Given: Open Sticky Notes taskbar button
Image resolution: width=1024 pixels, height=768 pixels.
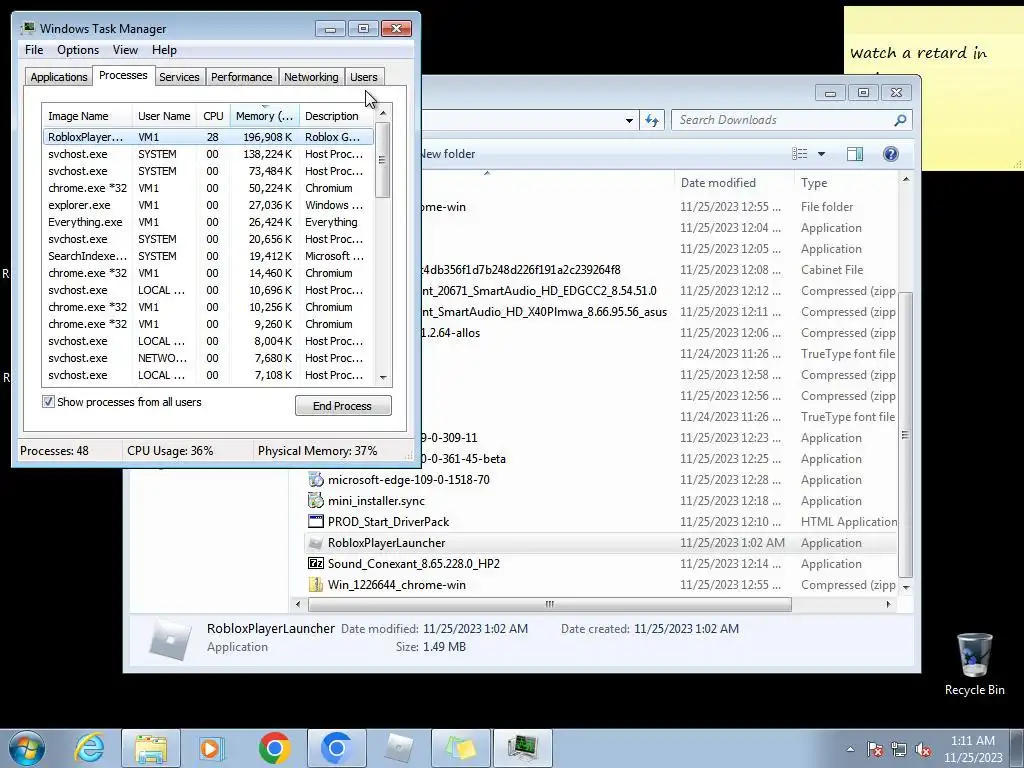Looking at the screenshot, I should [460, 748].
